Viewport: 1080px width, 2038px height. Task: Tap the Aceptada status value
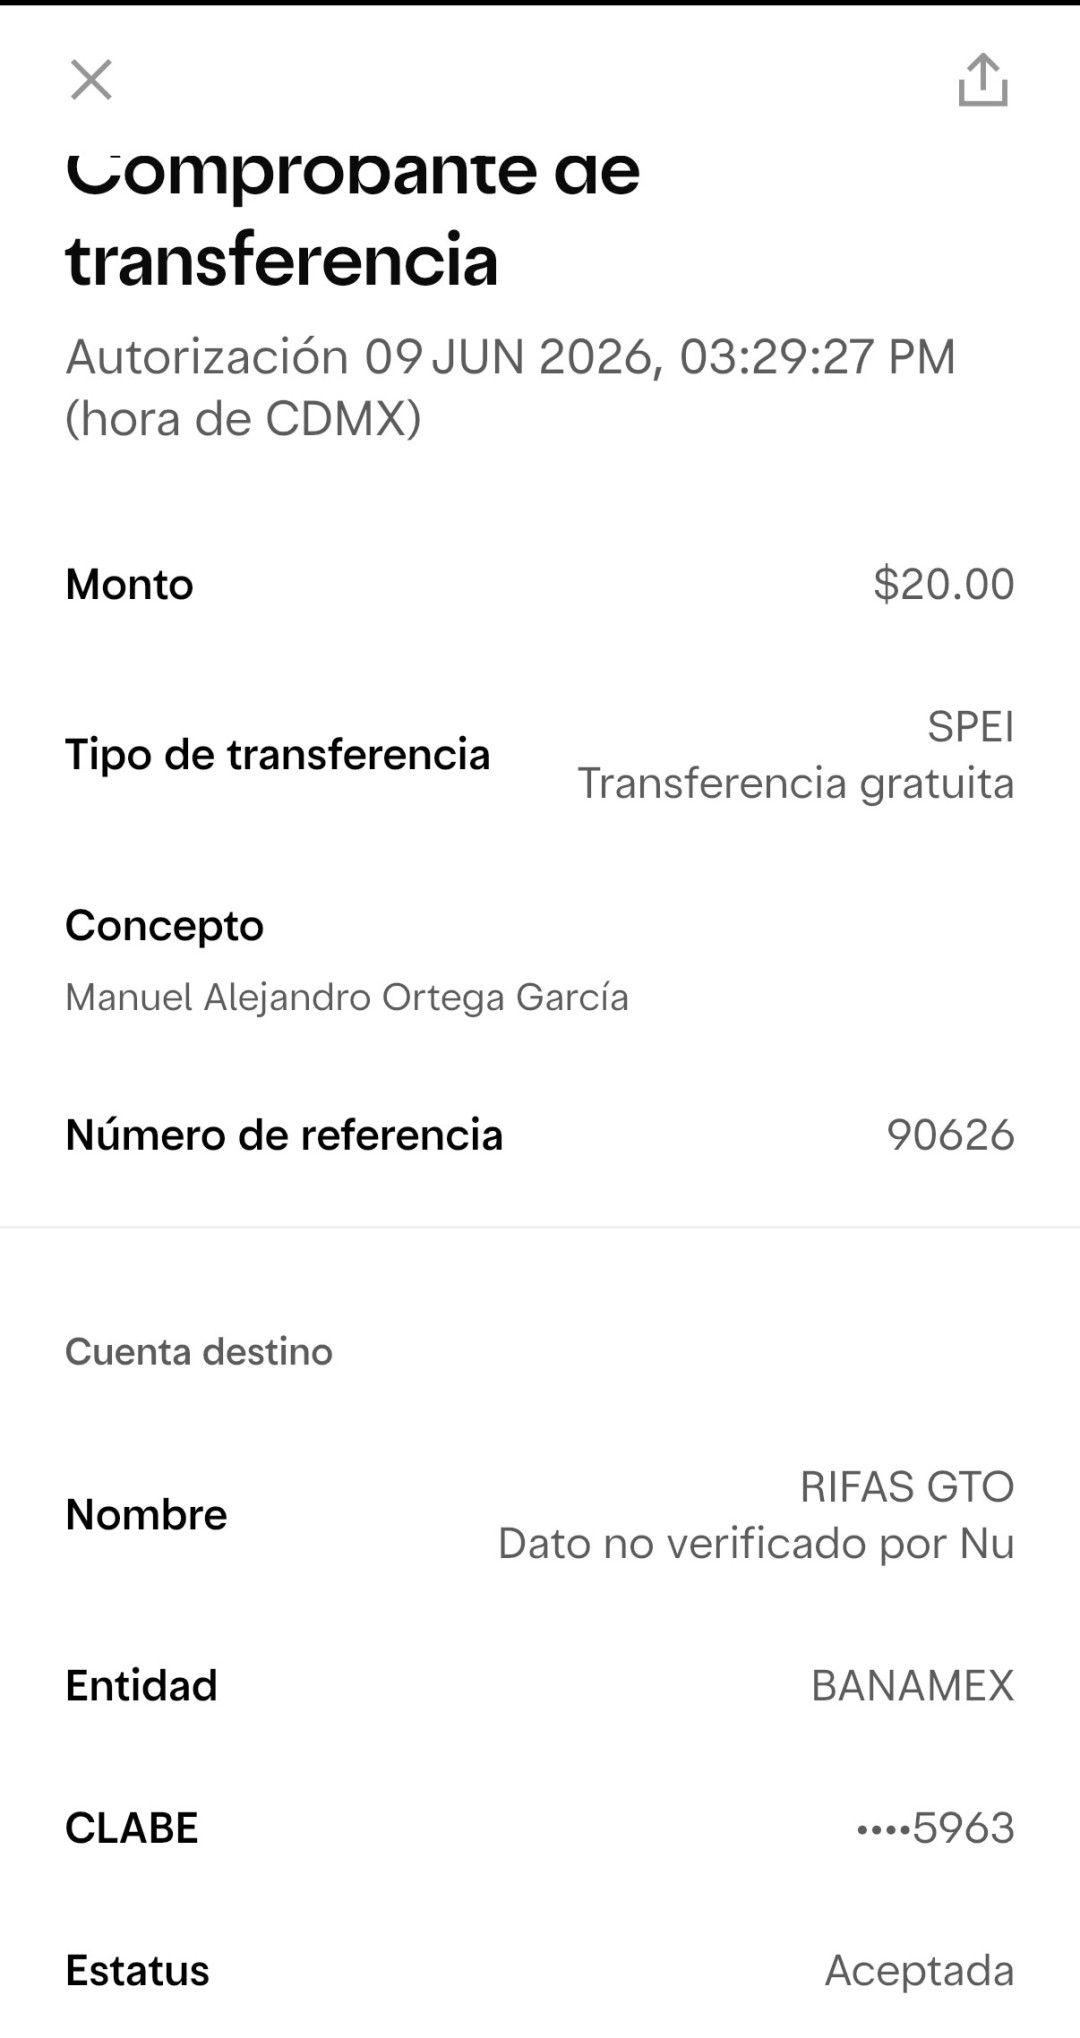click(919, 1971)
